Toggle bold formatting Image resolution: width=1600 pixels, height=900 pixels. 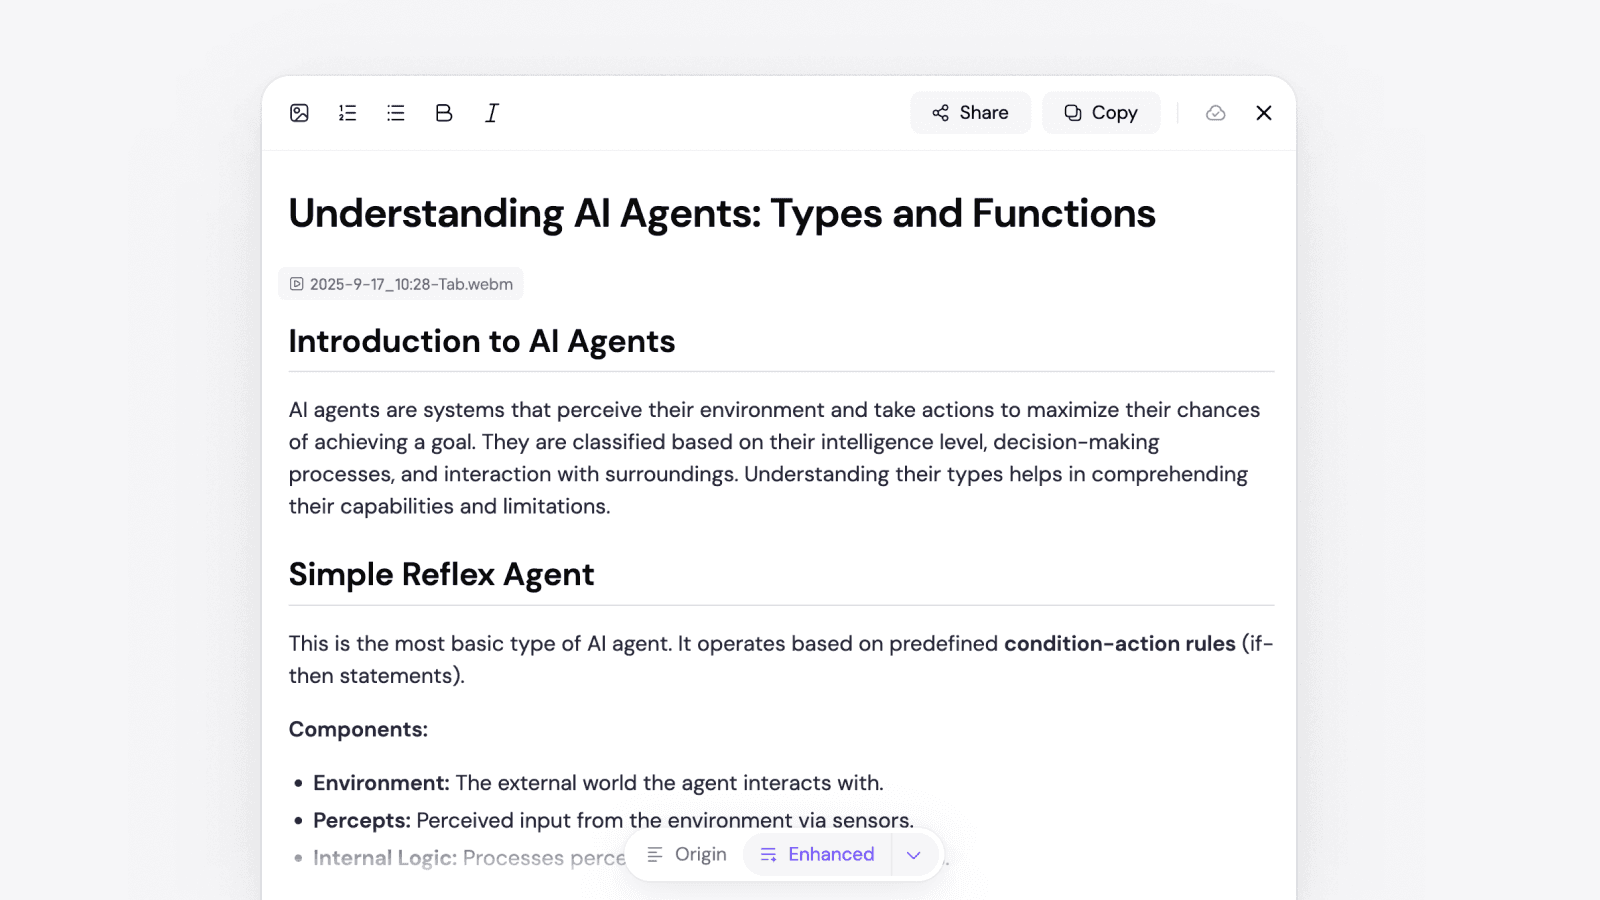click(x=444, y=113)
